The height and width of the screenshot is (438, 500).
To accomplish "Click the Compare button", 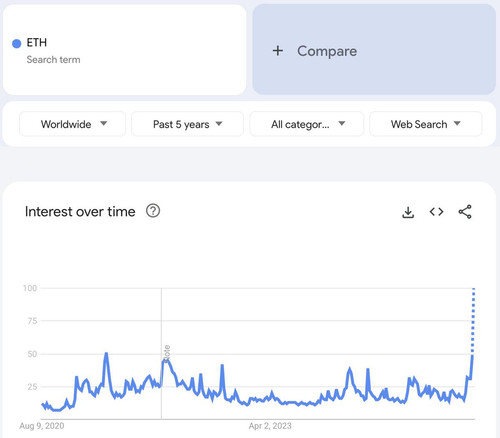I will pos(374,50).
